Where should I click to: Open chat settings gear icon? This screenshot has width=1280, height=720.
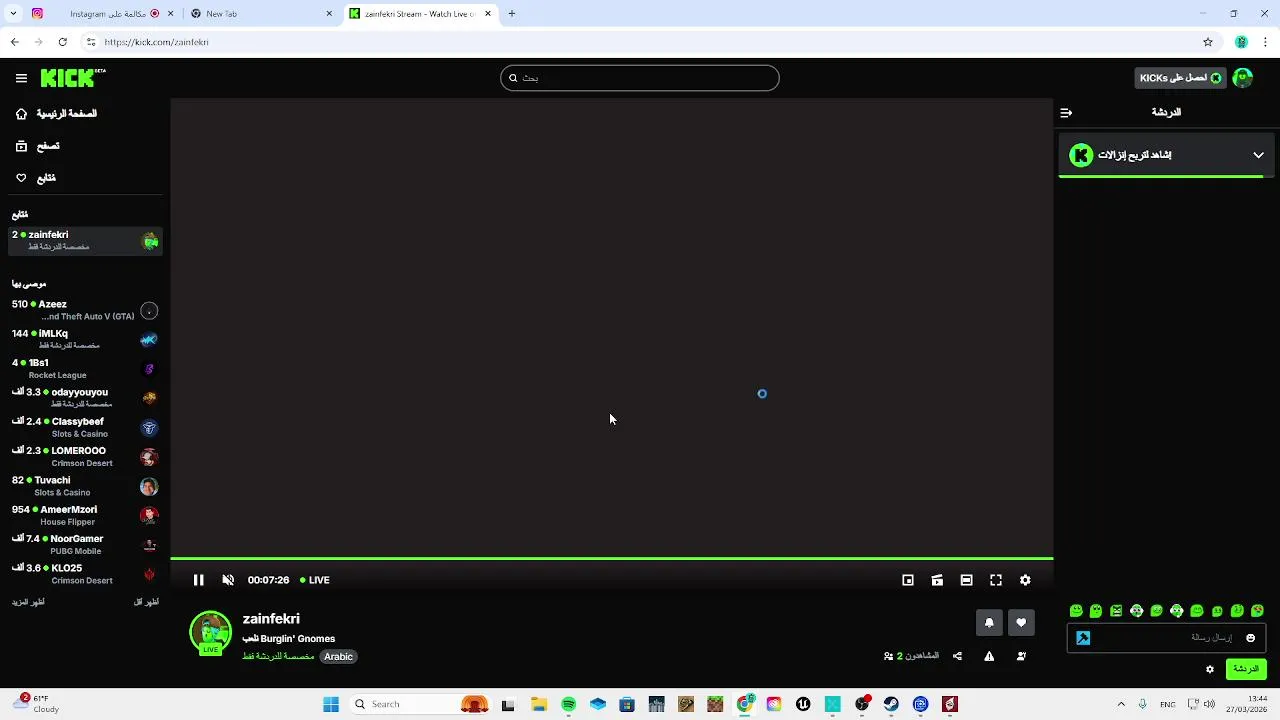point(1210,669)
